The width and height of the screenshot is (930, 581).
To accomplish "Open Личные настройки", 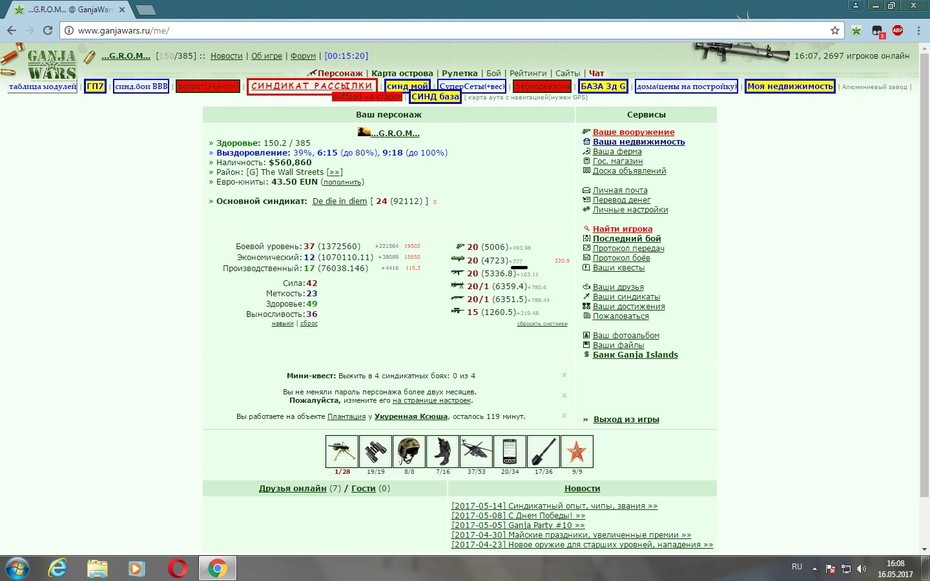I will point(630,209).
